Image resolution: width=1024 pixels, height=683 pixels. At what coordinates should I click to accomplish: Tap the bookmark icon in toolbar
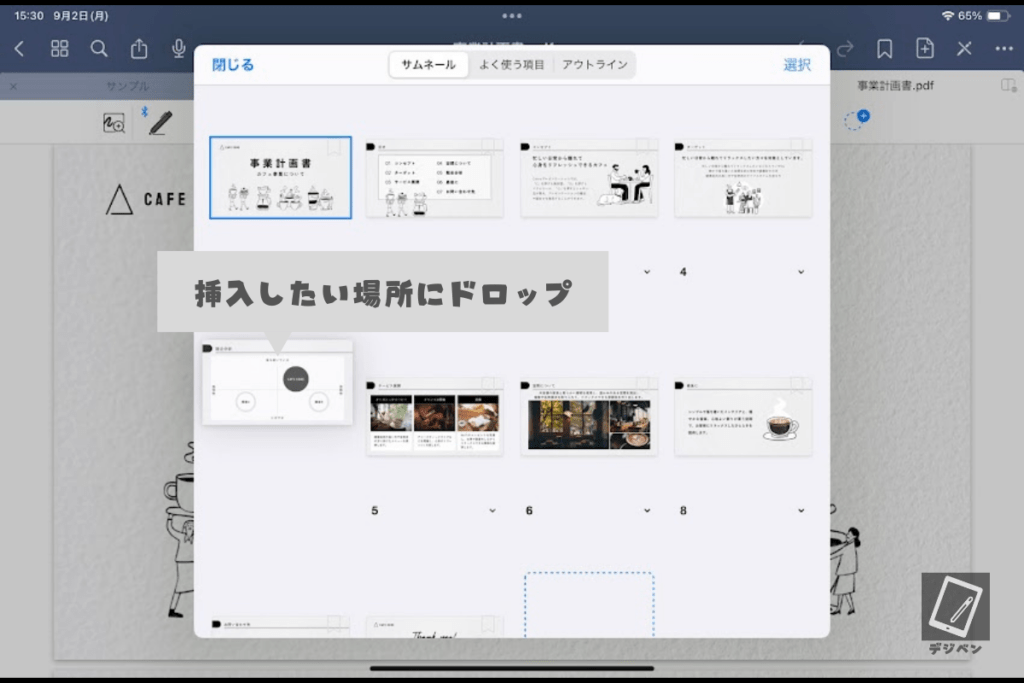tap(885, 48)
